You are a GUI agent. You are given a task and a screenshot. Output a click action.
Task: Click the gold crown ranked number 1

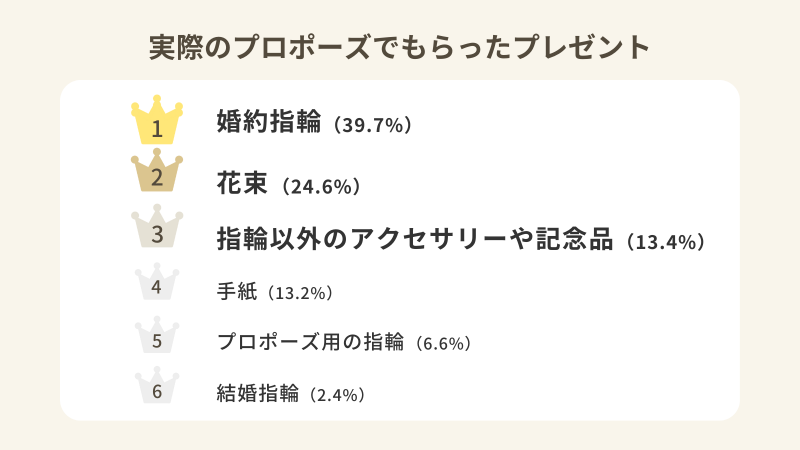point(157,122)
